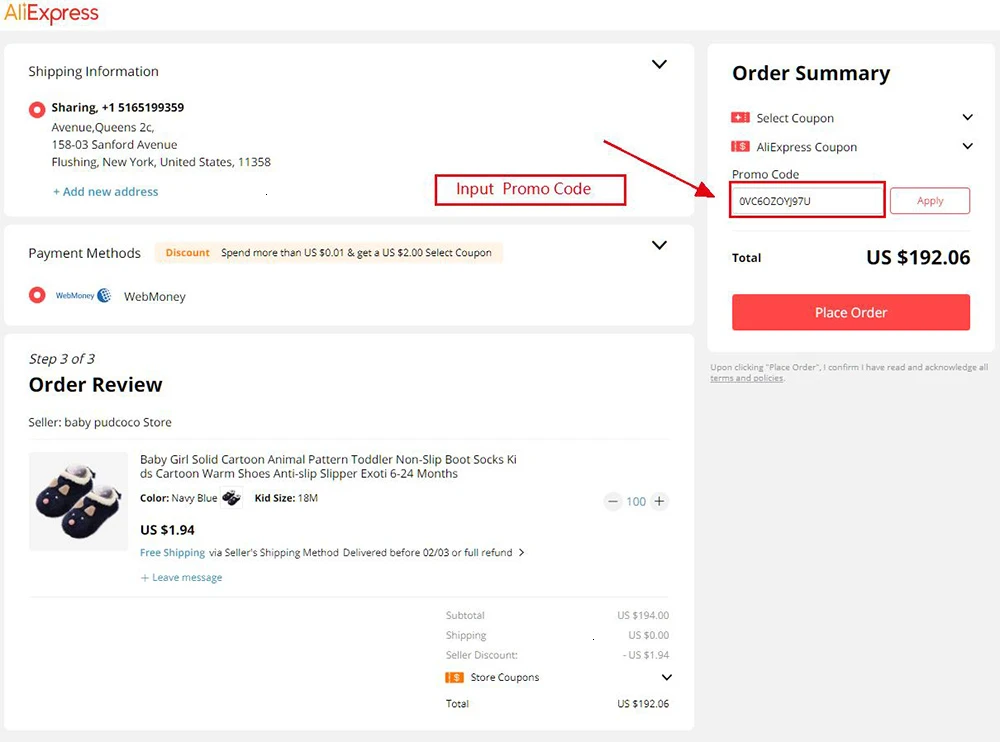The width and height of the screenshot is (1000, 742).
Task: Click the phone number +1 5165199359
Action: 143,107
